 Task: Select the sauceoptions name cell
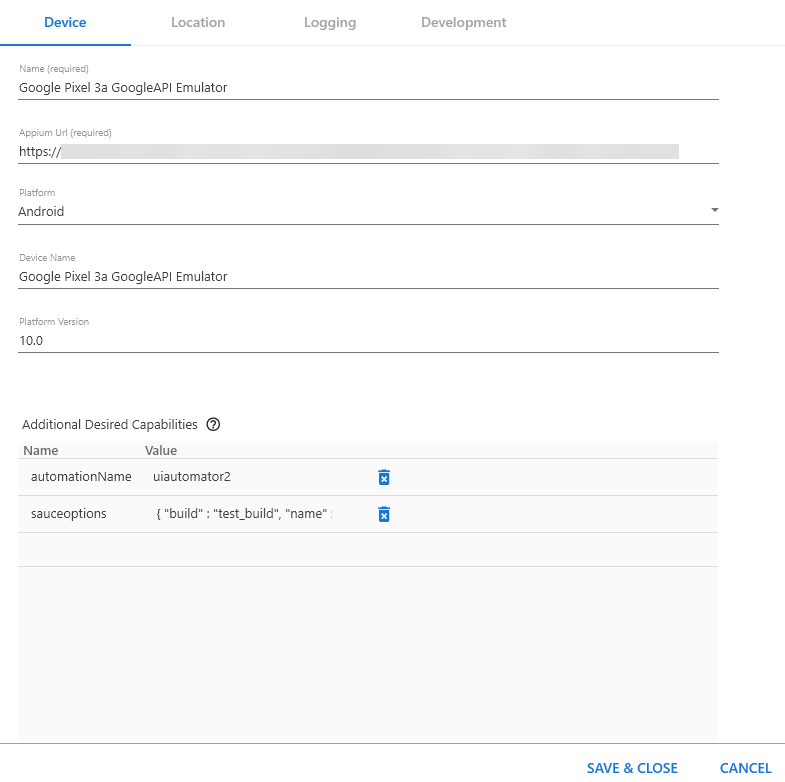(69, 514)
